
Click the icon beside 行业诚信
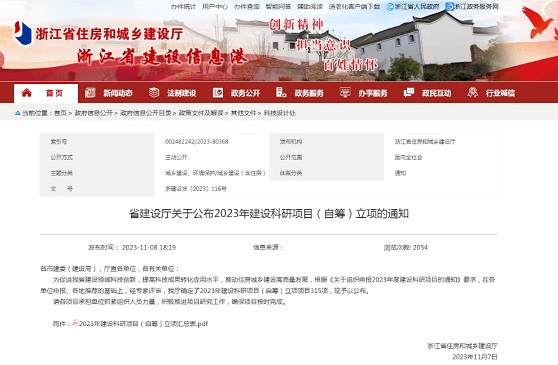pyautogui.click(x=473, y=92)
